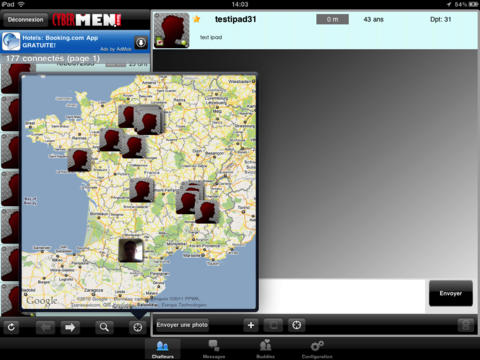This screenshot has width=480, height=360.
Task: Toggle the map popover locate button
Action: point(138,328)
